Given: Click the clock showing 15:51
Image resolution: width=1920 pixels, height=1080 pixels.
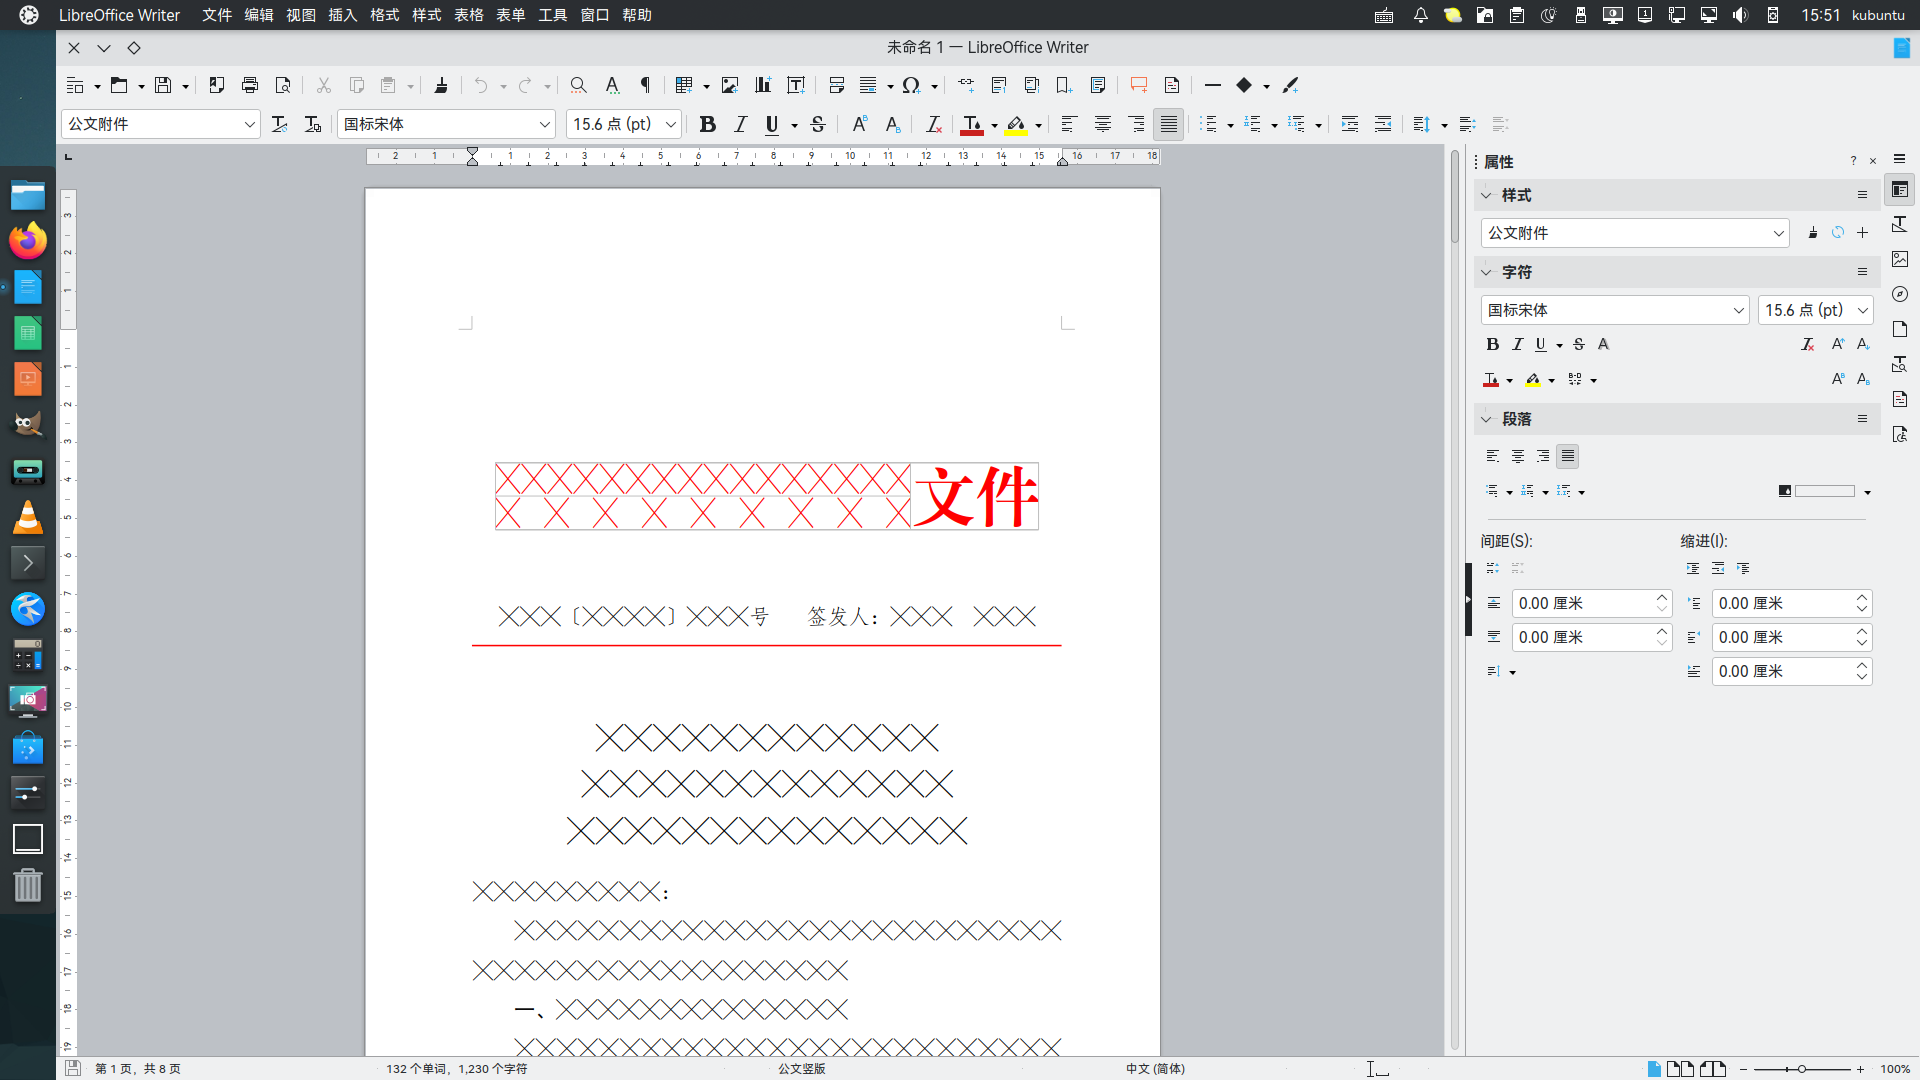Looking at the screenshot, I should click(x=1820, y=15).
